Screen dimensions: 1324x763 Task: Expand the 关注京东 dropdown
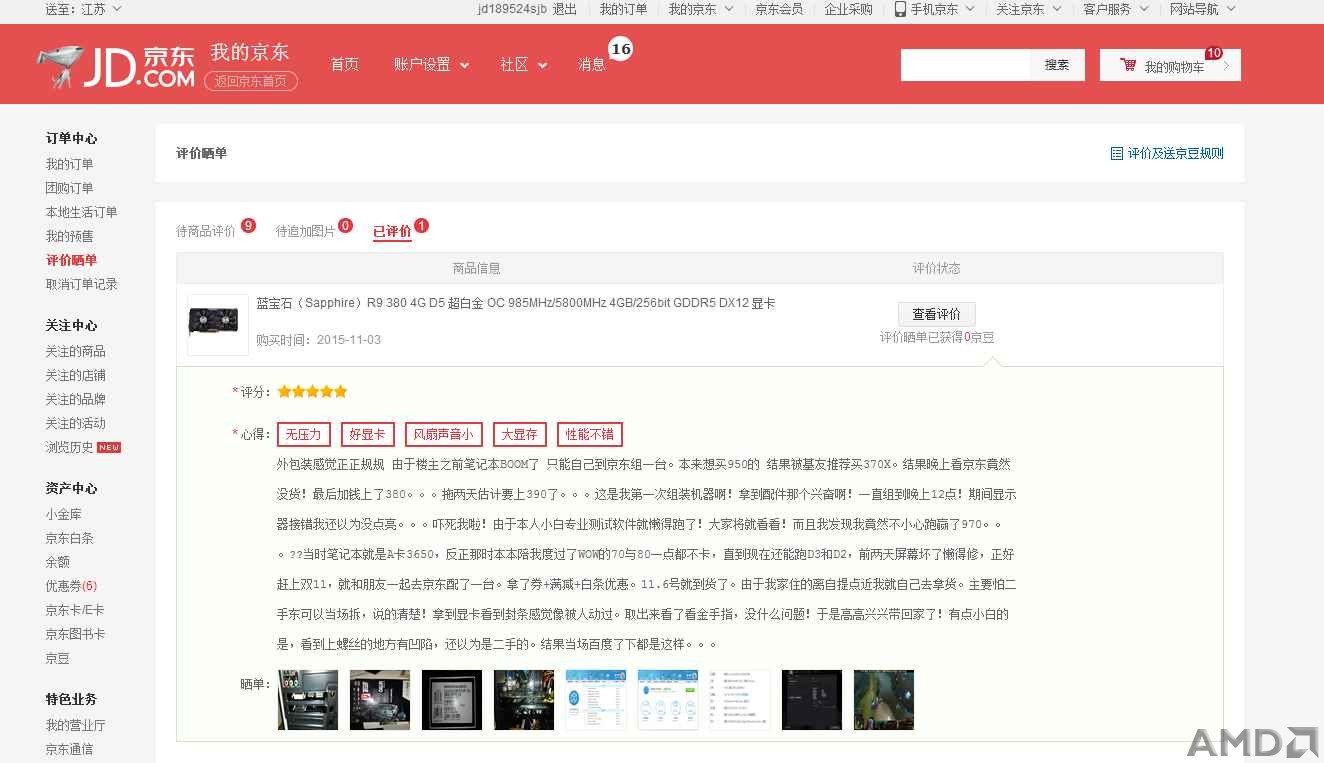[x=1028, y=9]
